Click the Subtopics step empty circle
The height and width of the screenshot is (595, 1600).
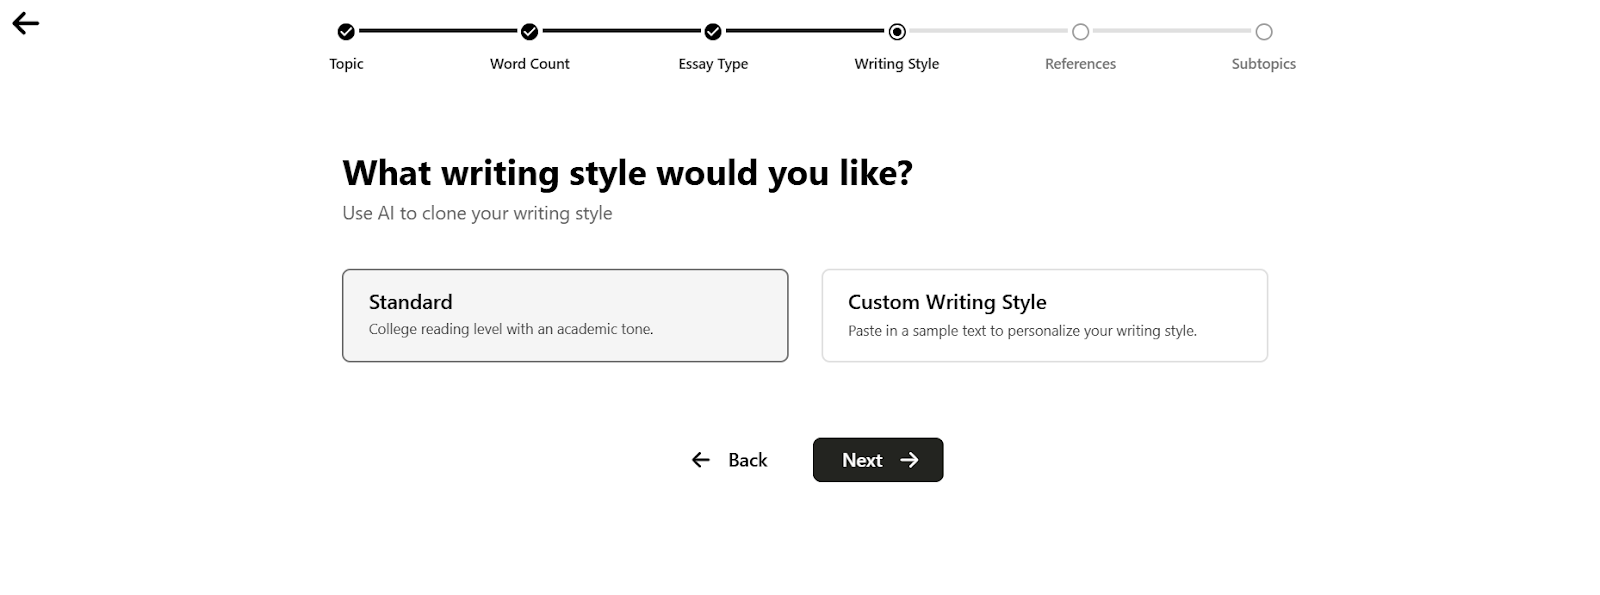click(x=1264, y=32)
